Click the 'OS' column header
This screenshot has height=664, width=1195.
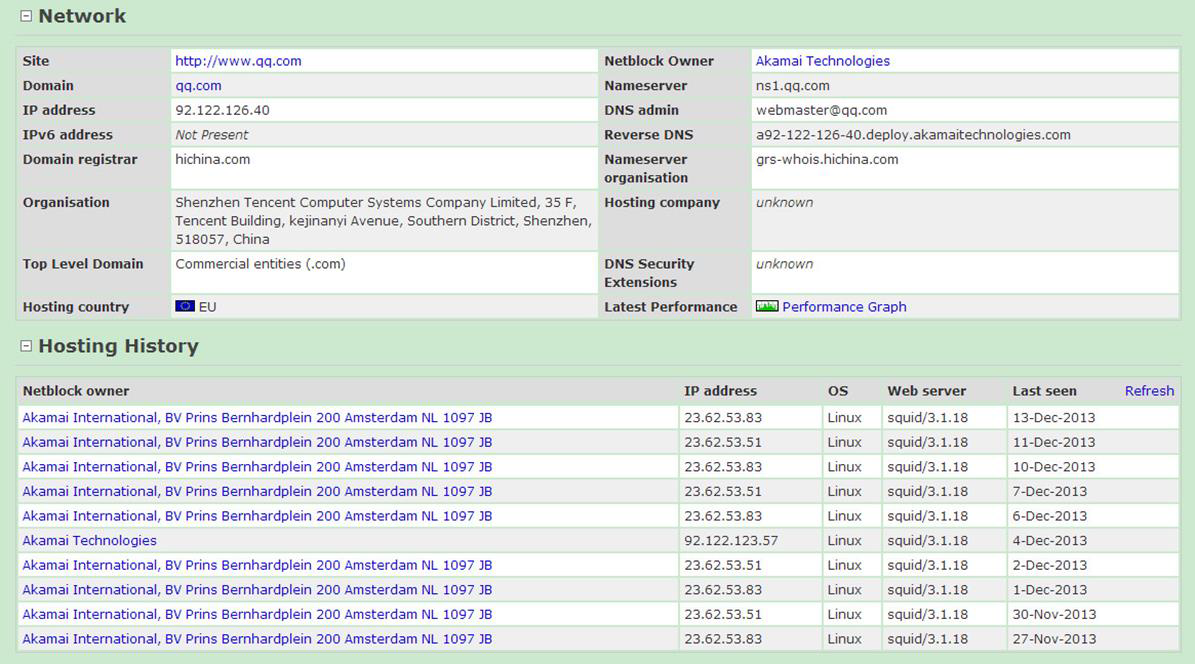click(838, 391)
